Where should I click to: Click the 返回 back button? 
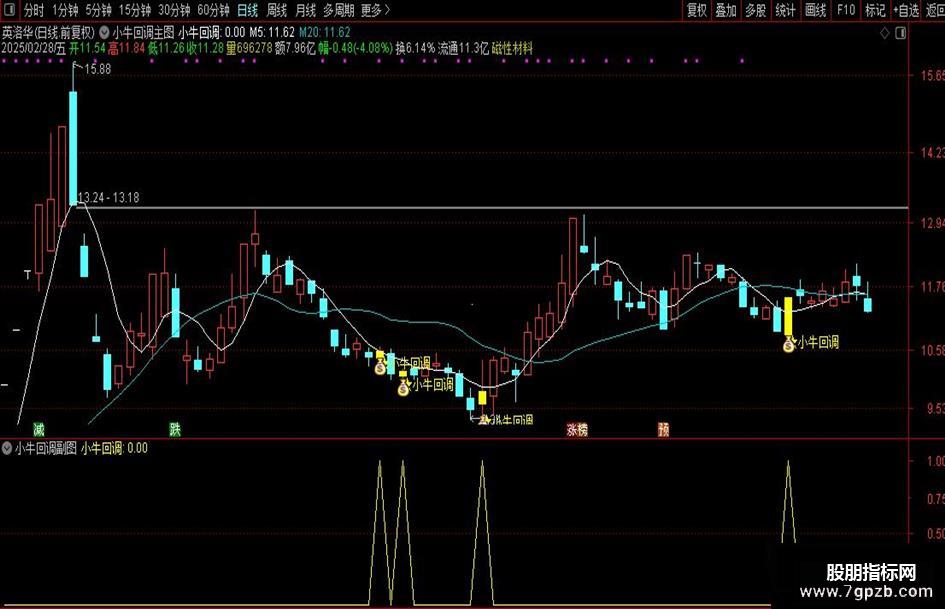click(935, 10)
